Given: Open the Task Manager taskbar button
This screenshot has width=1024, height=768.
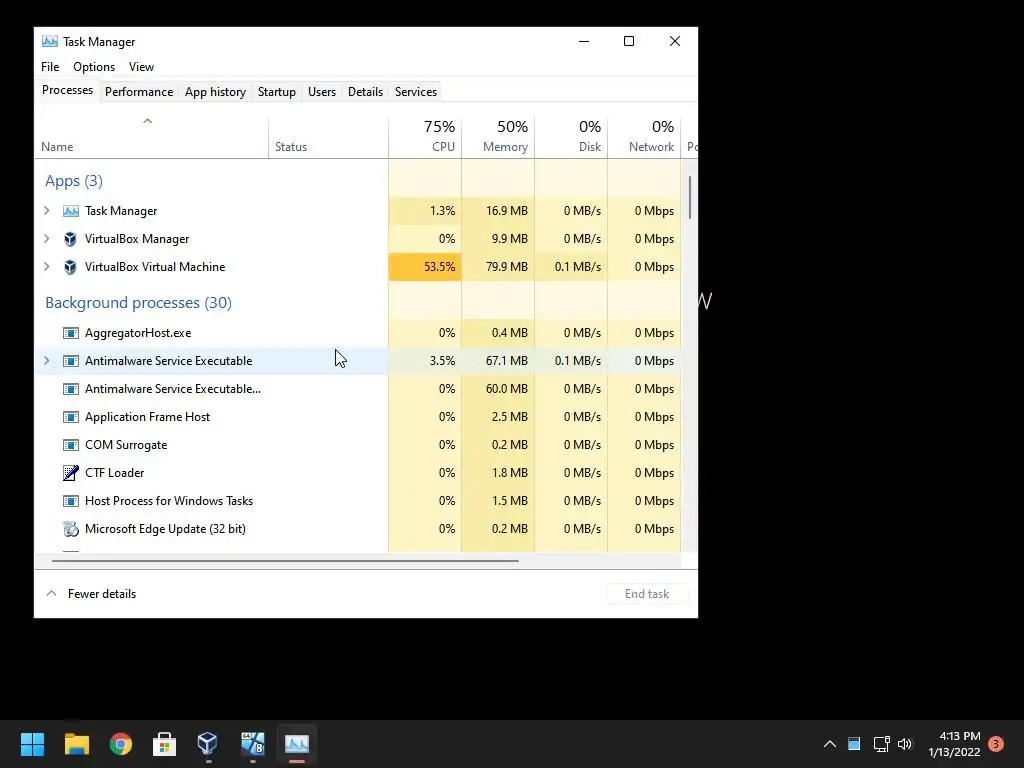Looking at the screenshot, I should [x=296, y=743].
